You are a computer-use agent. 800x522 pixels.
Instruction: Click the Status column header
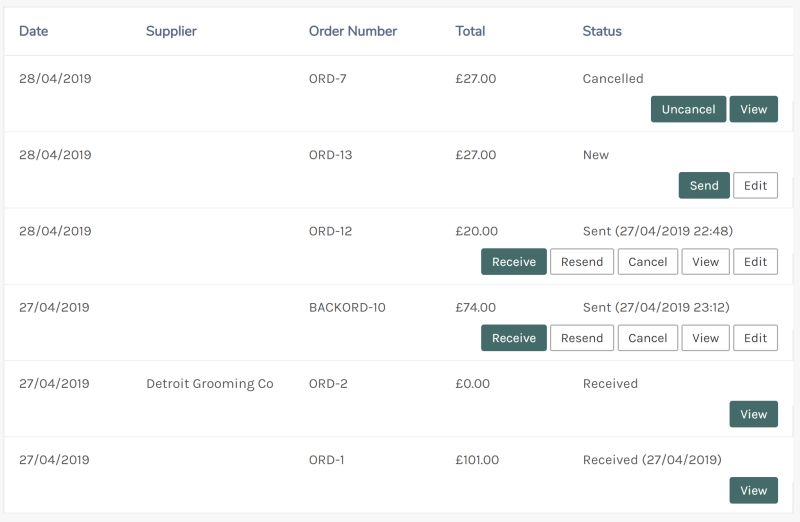[x=602, y=31]
